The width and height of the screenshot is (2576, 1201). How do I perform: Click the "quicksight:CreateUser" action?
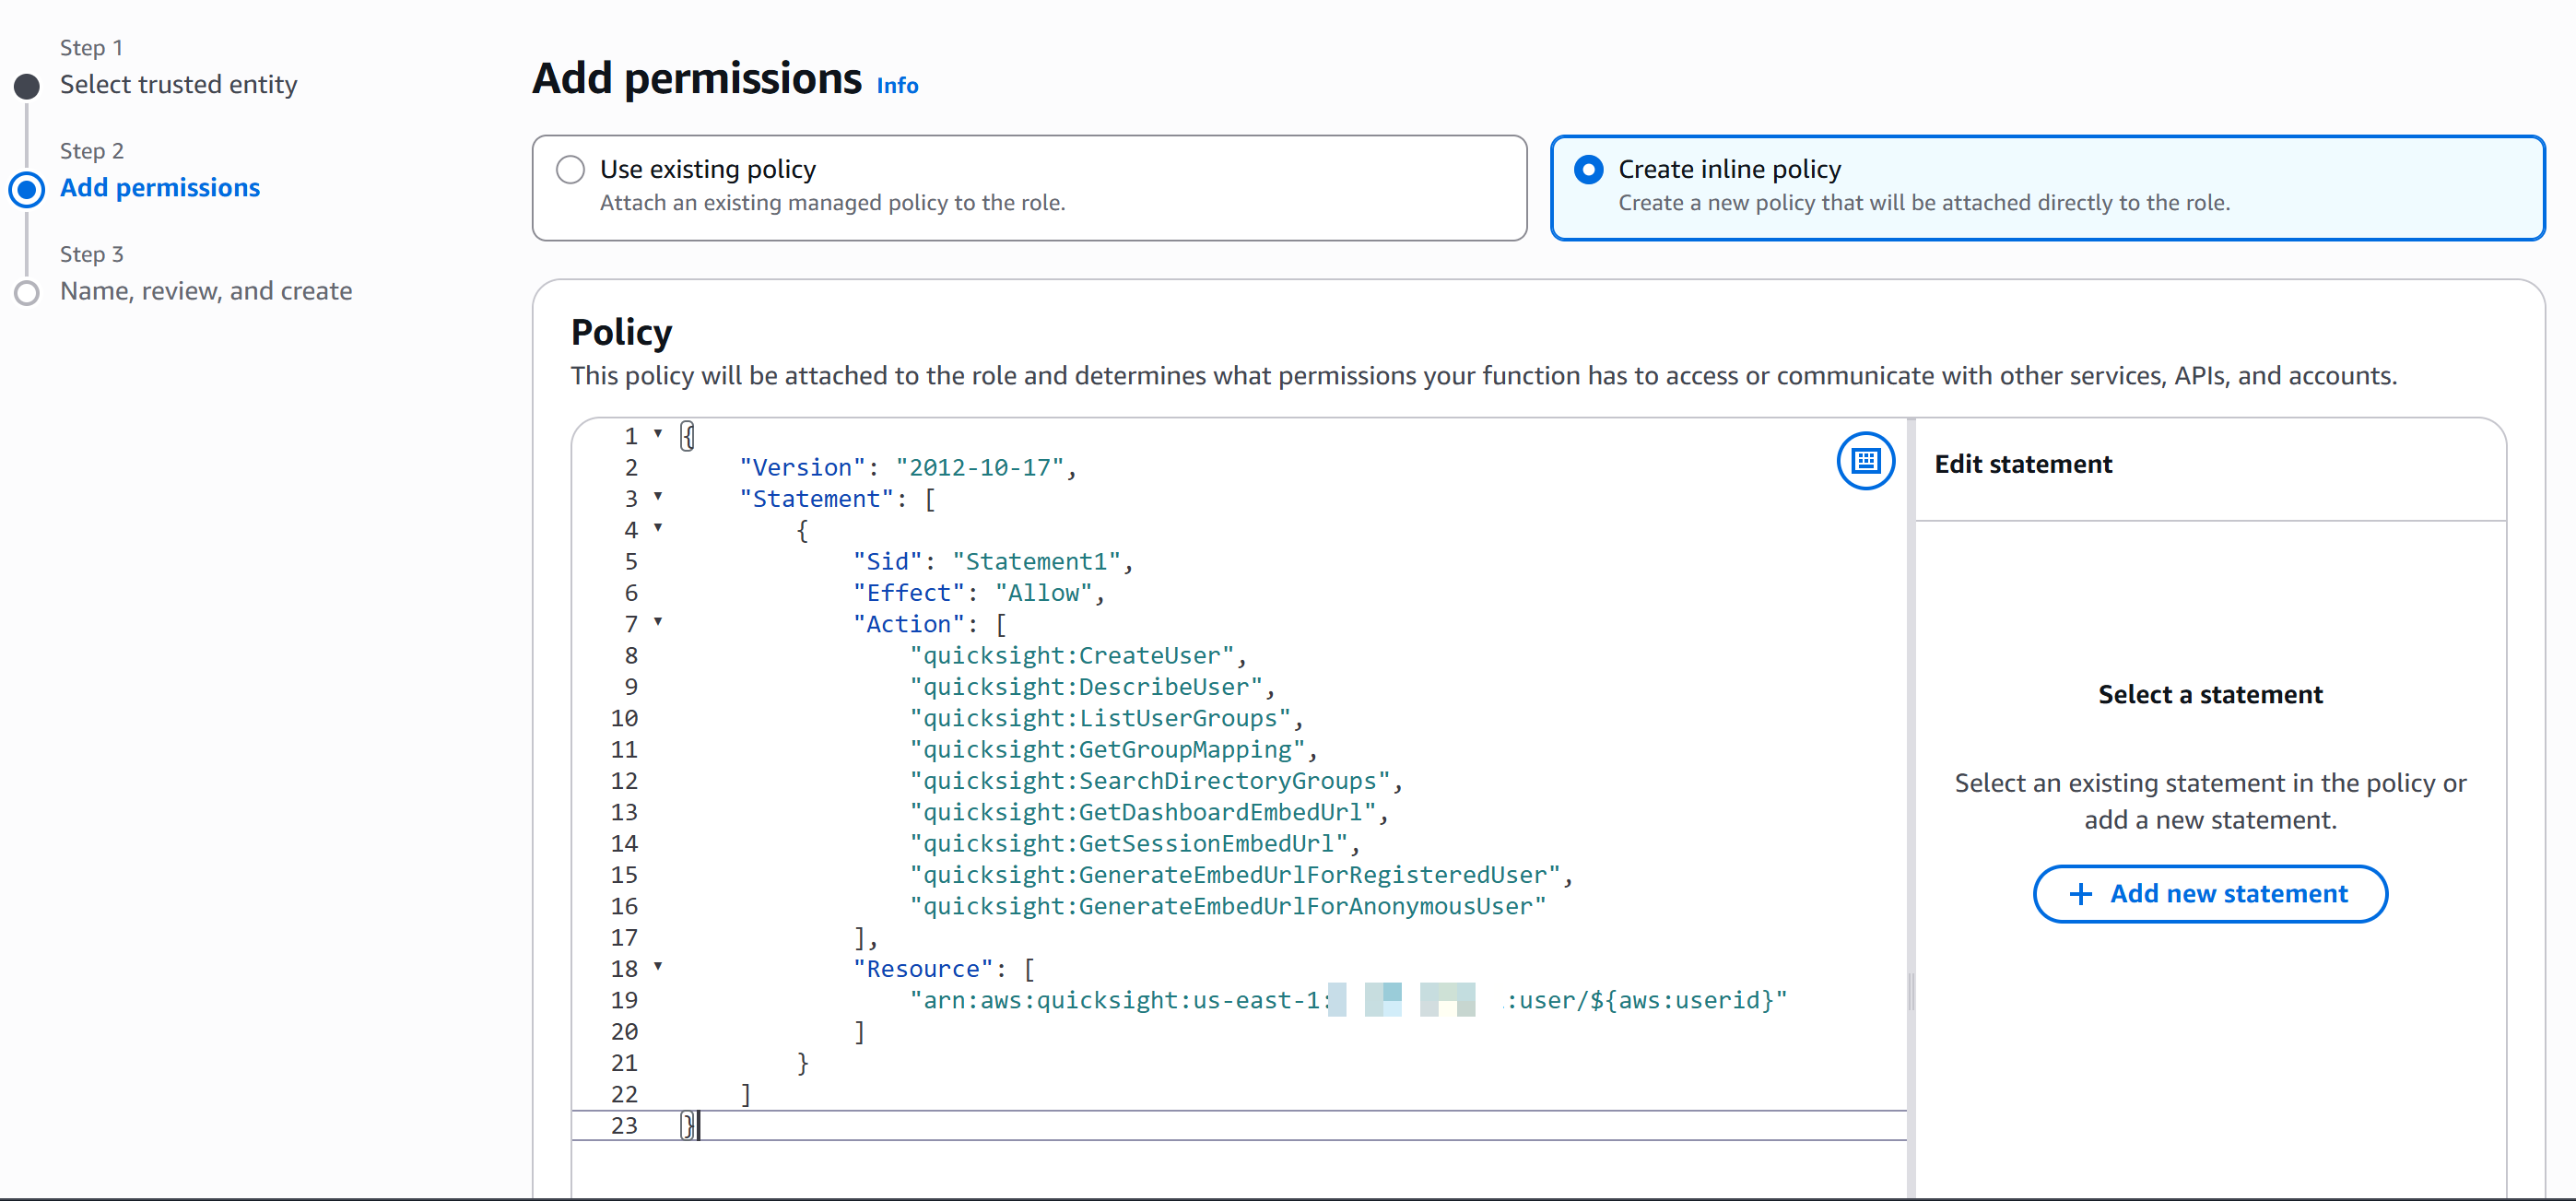(x=1072, y=655)
